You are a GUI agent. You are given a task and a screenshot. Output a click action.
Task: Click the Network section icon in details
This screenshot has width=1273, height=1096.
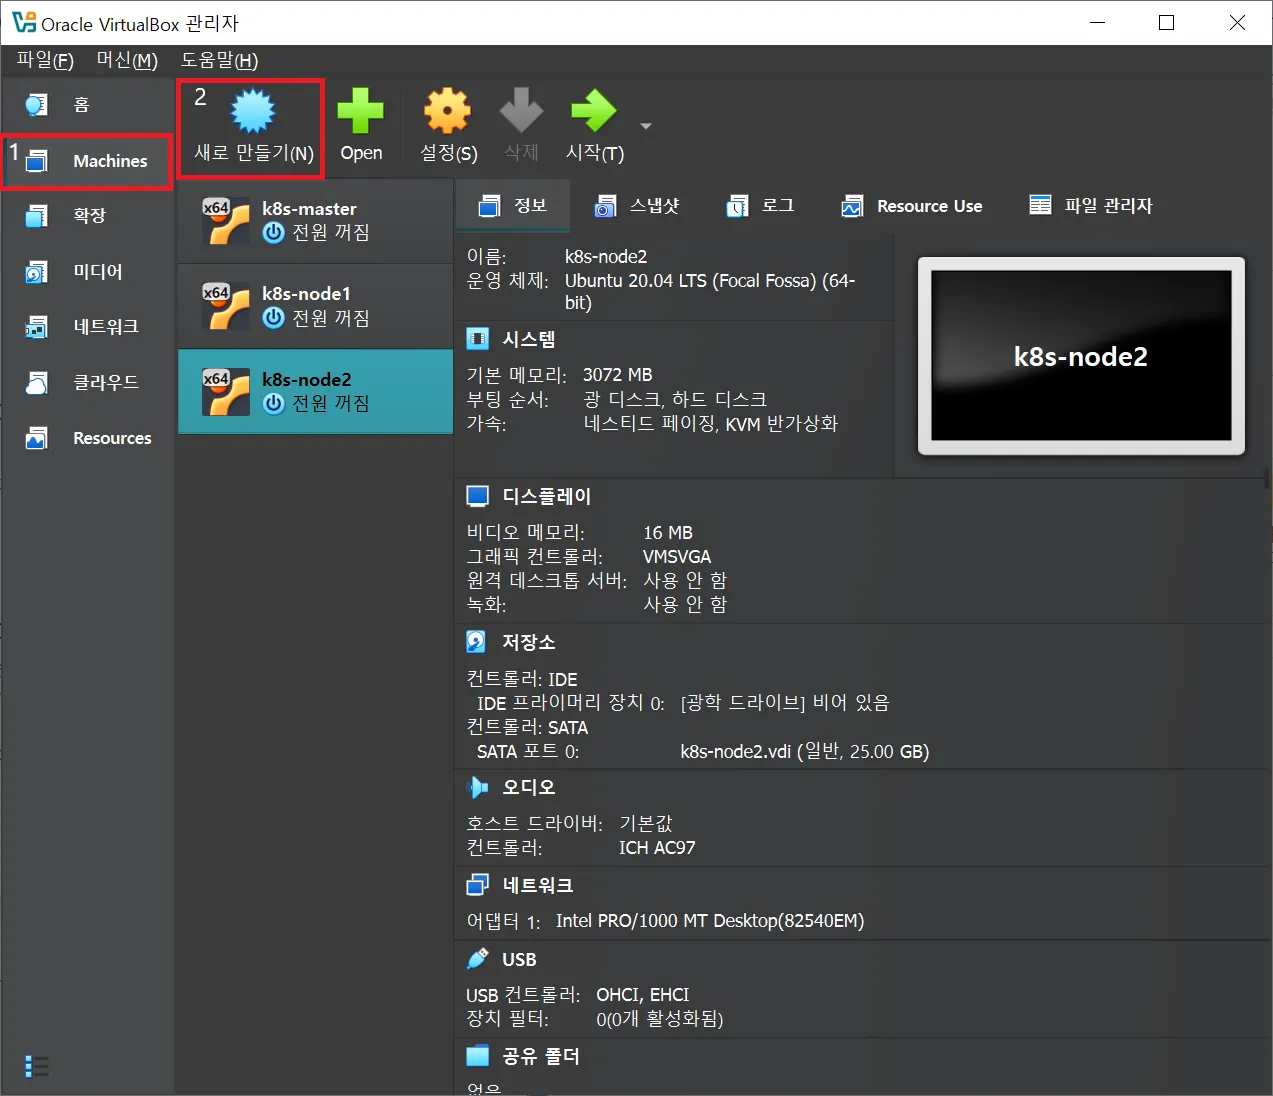478,885
